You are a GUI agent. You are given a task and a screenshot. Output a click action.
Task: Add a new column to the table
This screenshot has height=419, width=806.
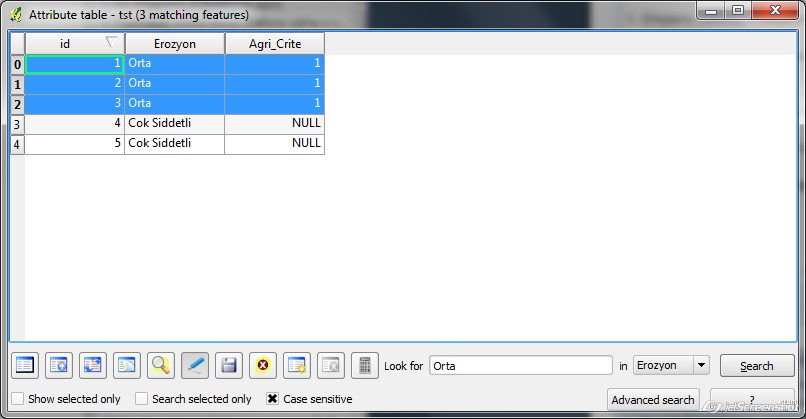pos(297,366)
